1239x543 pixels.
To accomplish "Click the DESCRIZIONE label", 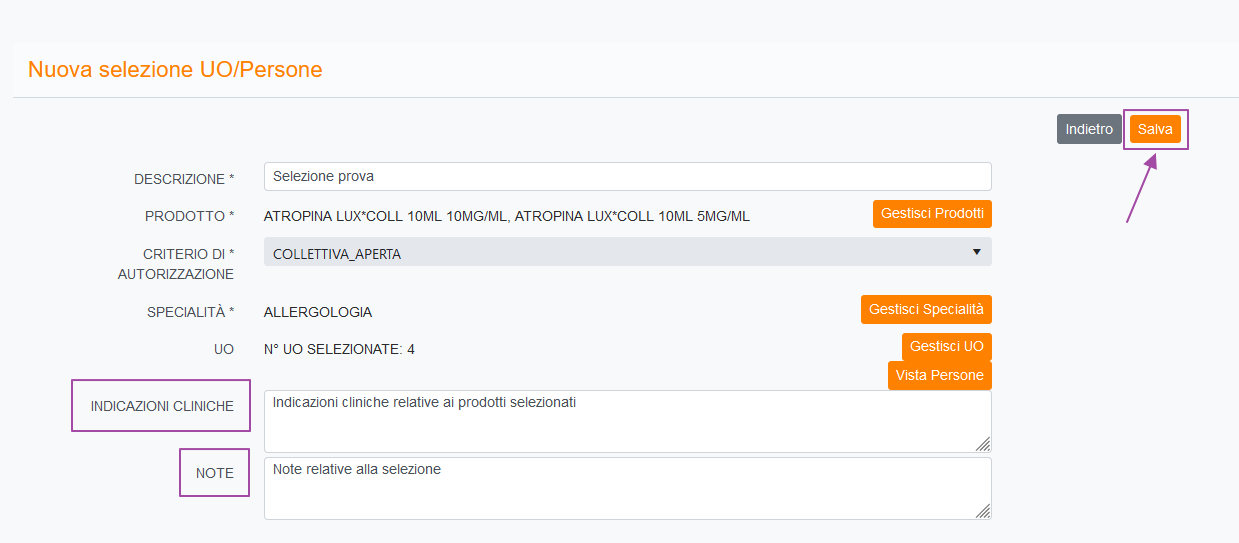I will click(x=184, y=179).
